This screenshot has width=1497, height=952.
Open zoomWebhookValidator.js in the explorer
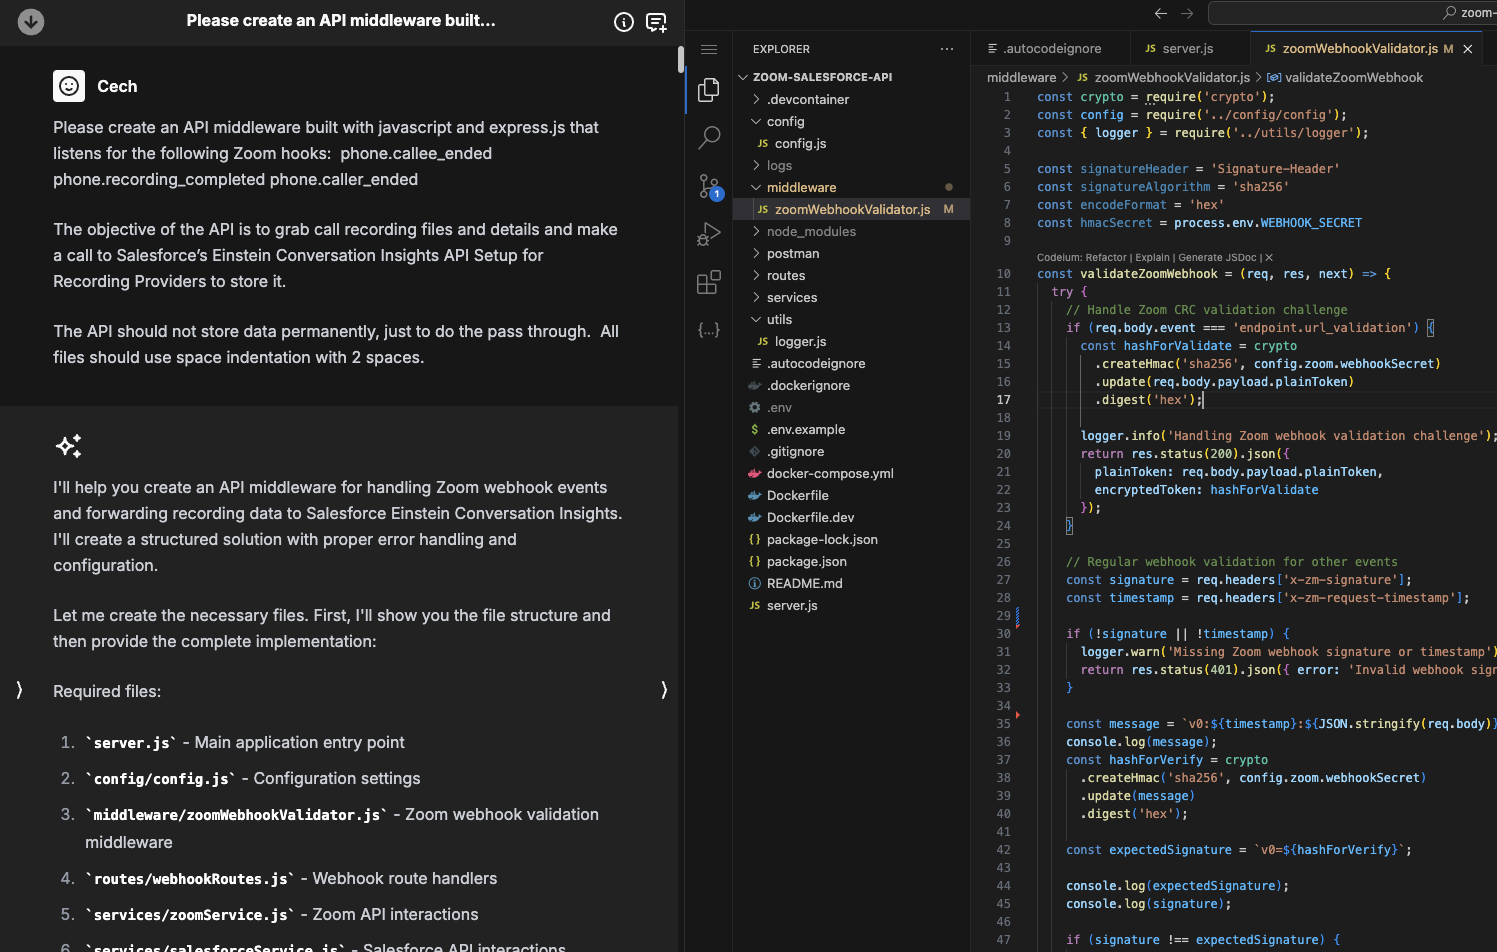852,209
